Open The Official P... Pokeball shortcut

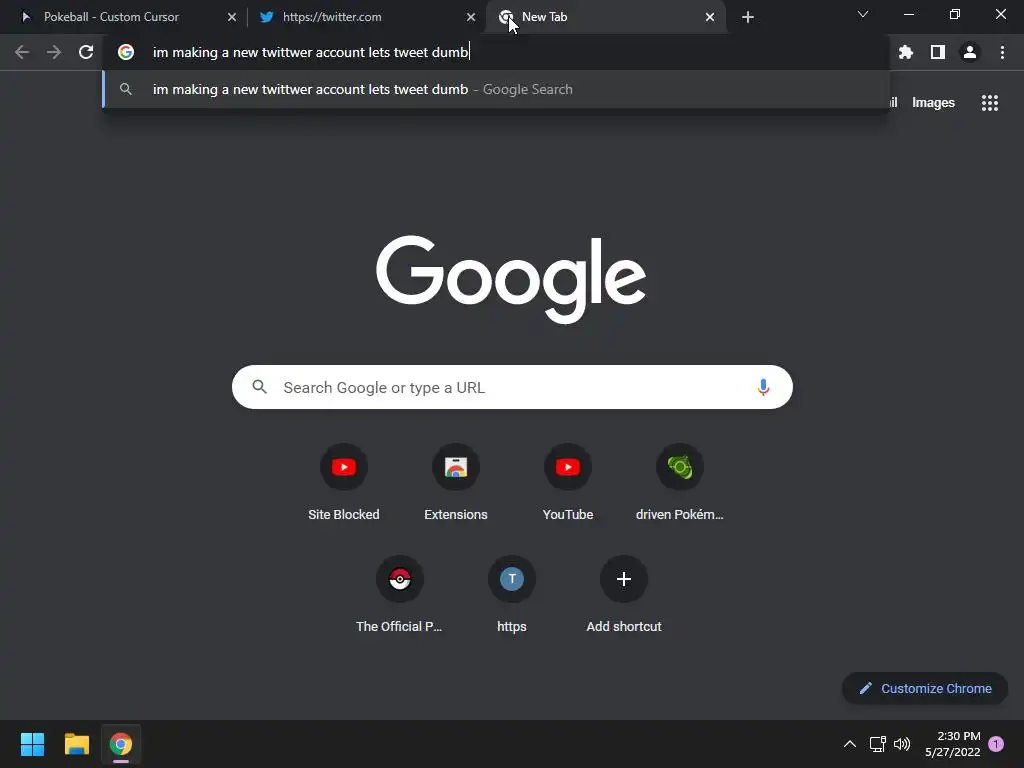pos(400,595)
